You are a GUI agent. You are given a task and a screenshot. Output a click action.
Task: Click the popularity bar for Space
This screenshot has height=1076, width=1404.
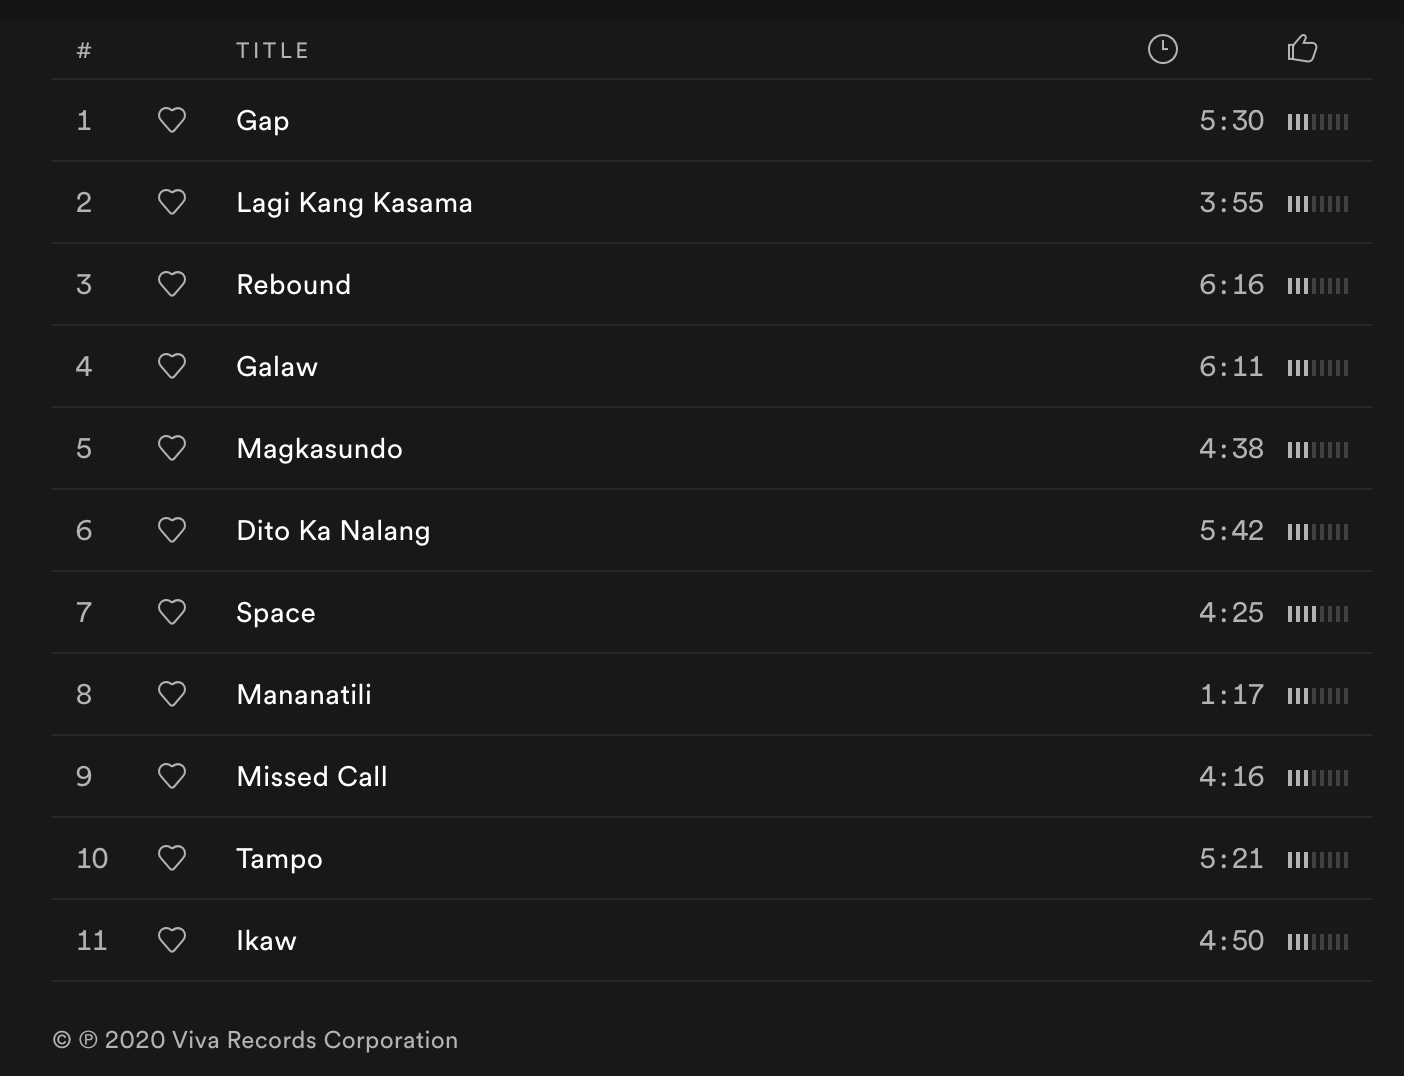(x=1317, y=614)
